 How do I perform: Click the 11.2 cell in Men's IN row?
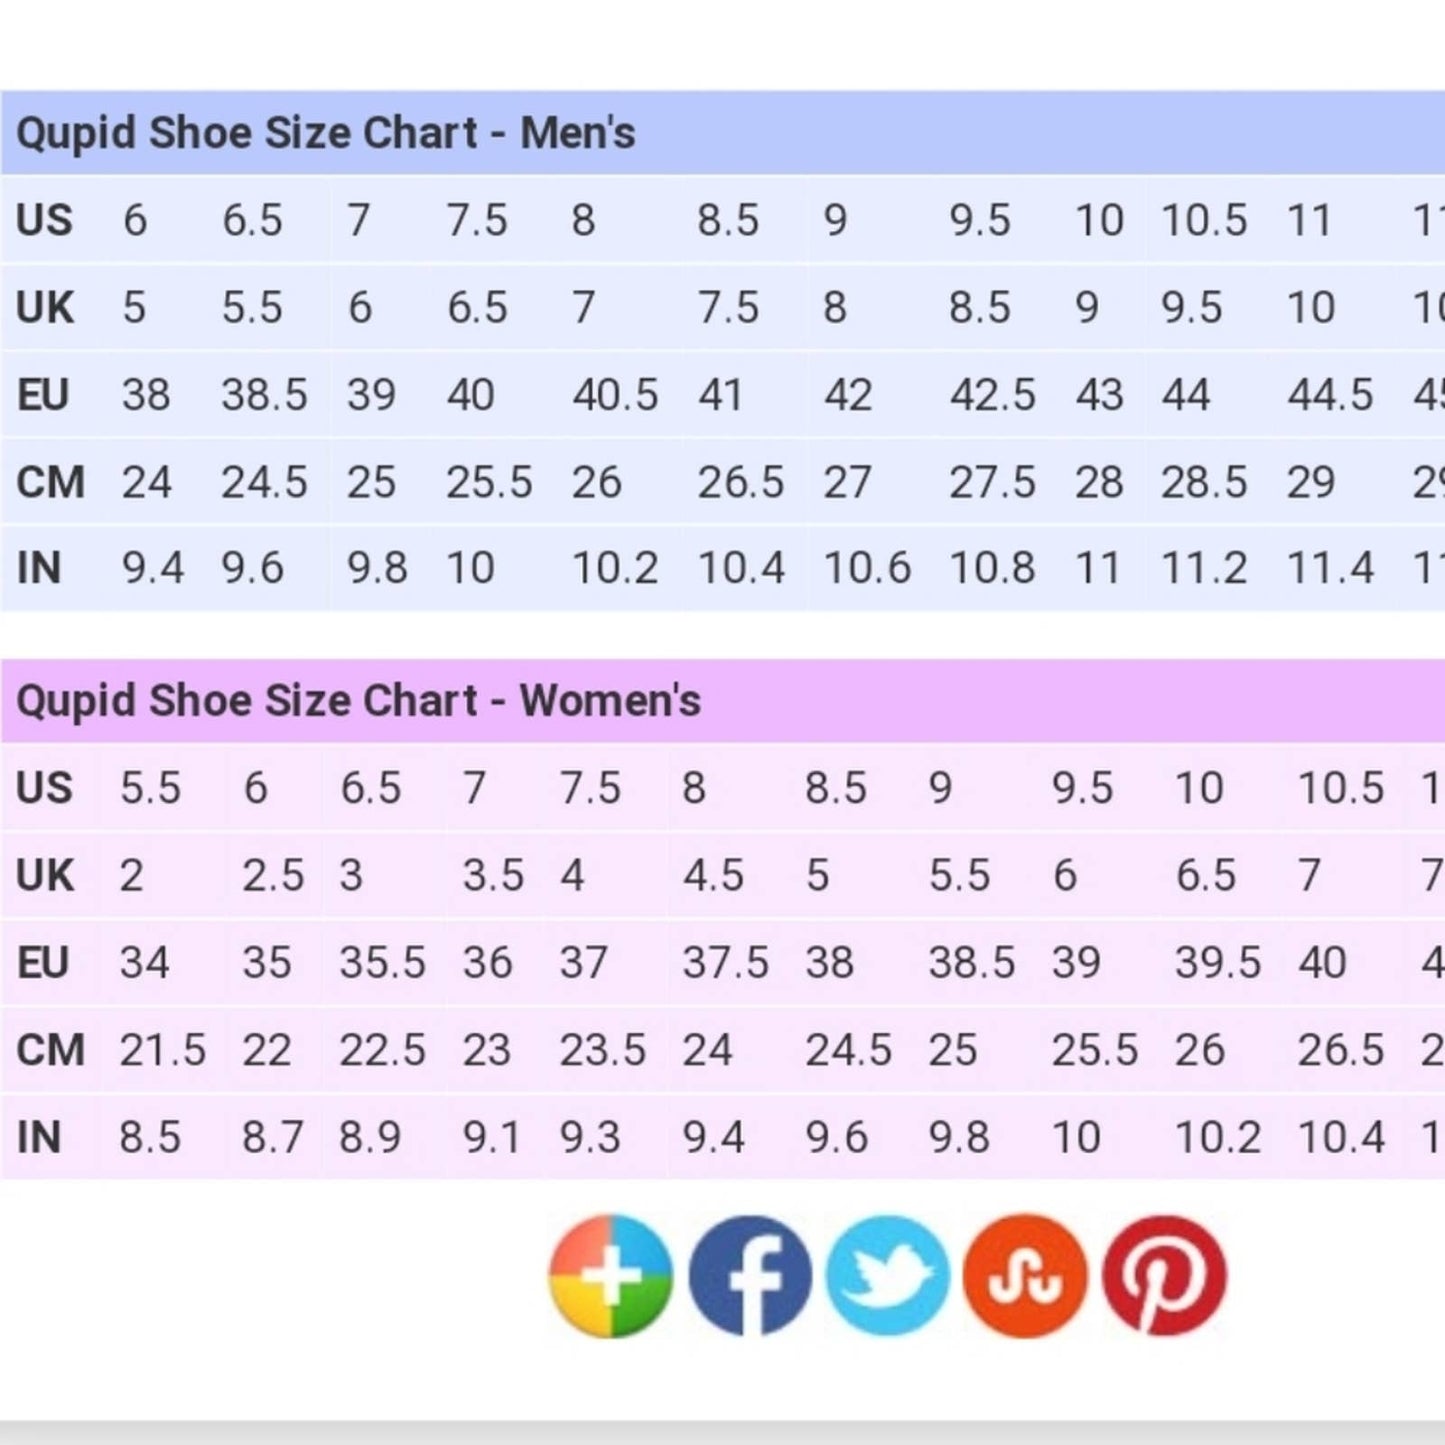[1203, 569]
